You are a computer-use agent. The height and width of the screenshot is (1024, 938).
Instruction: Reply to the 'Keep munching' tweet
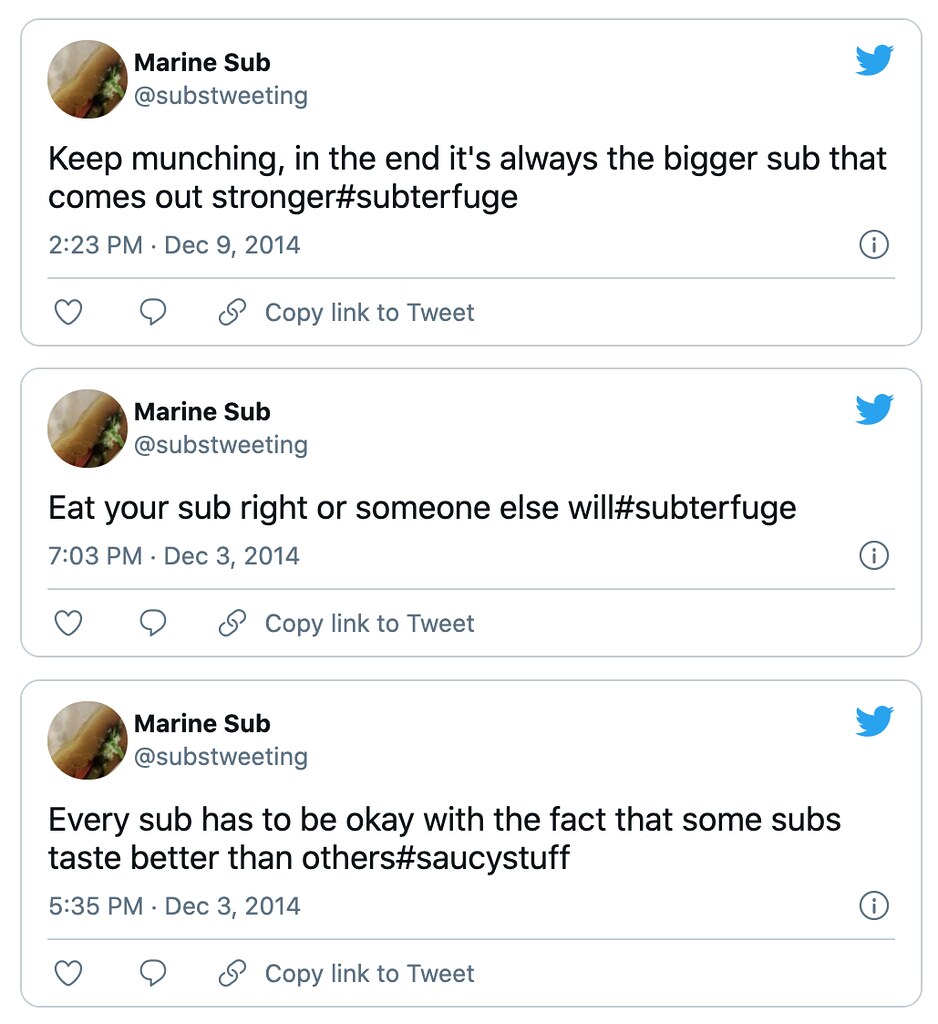click(x=153, y=312)
